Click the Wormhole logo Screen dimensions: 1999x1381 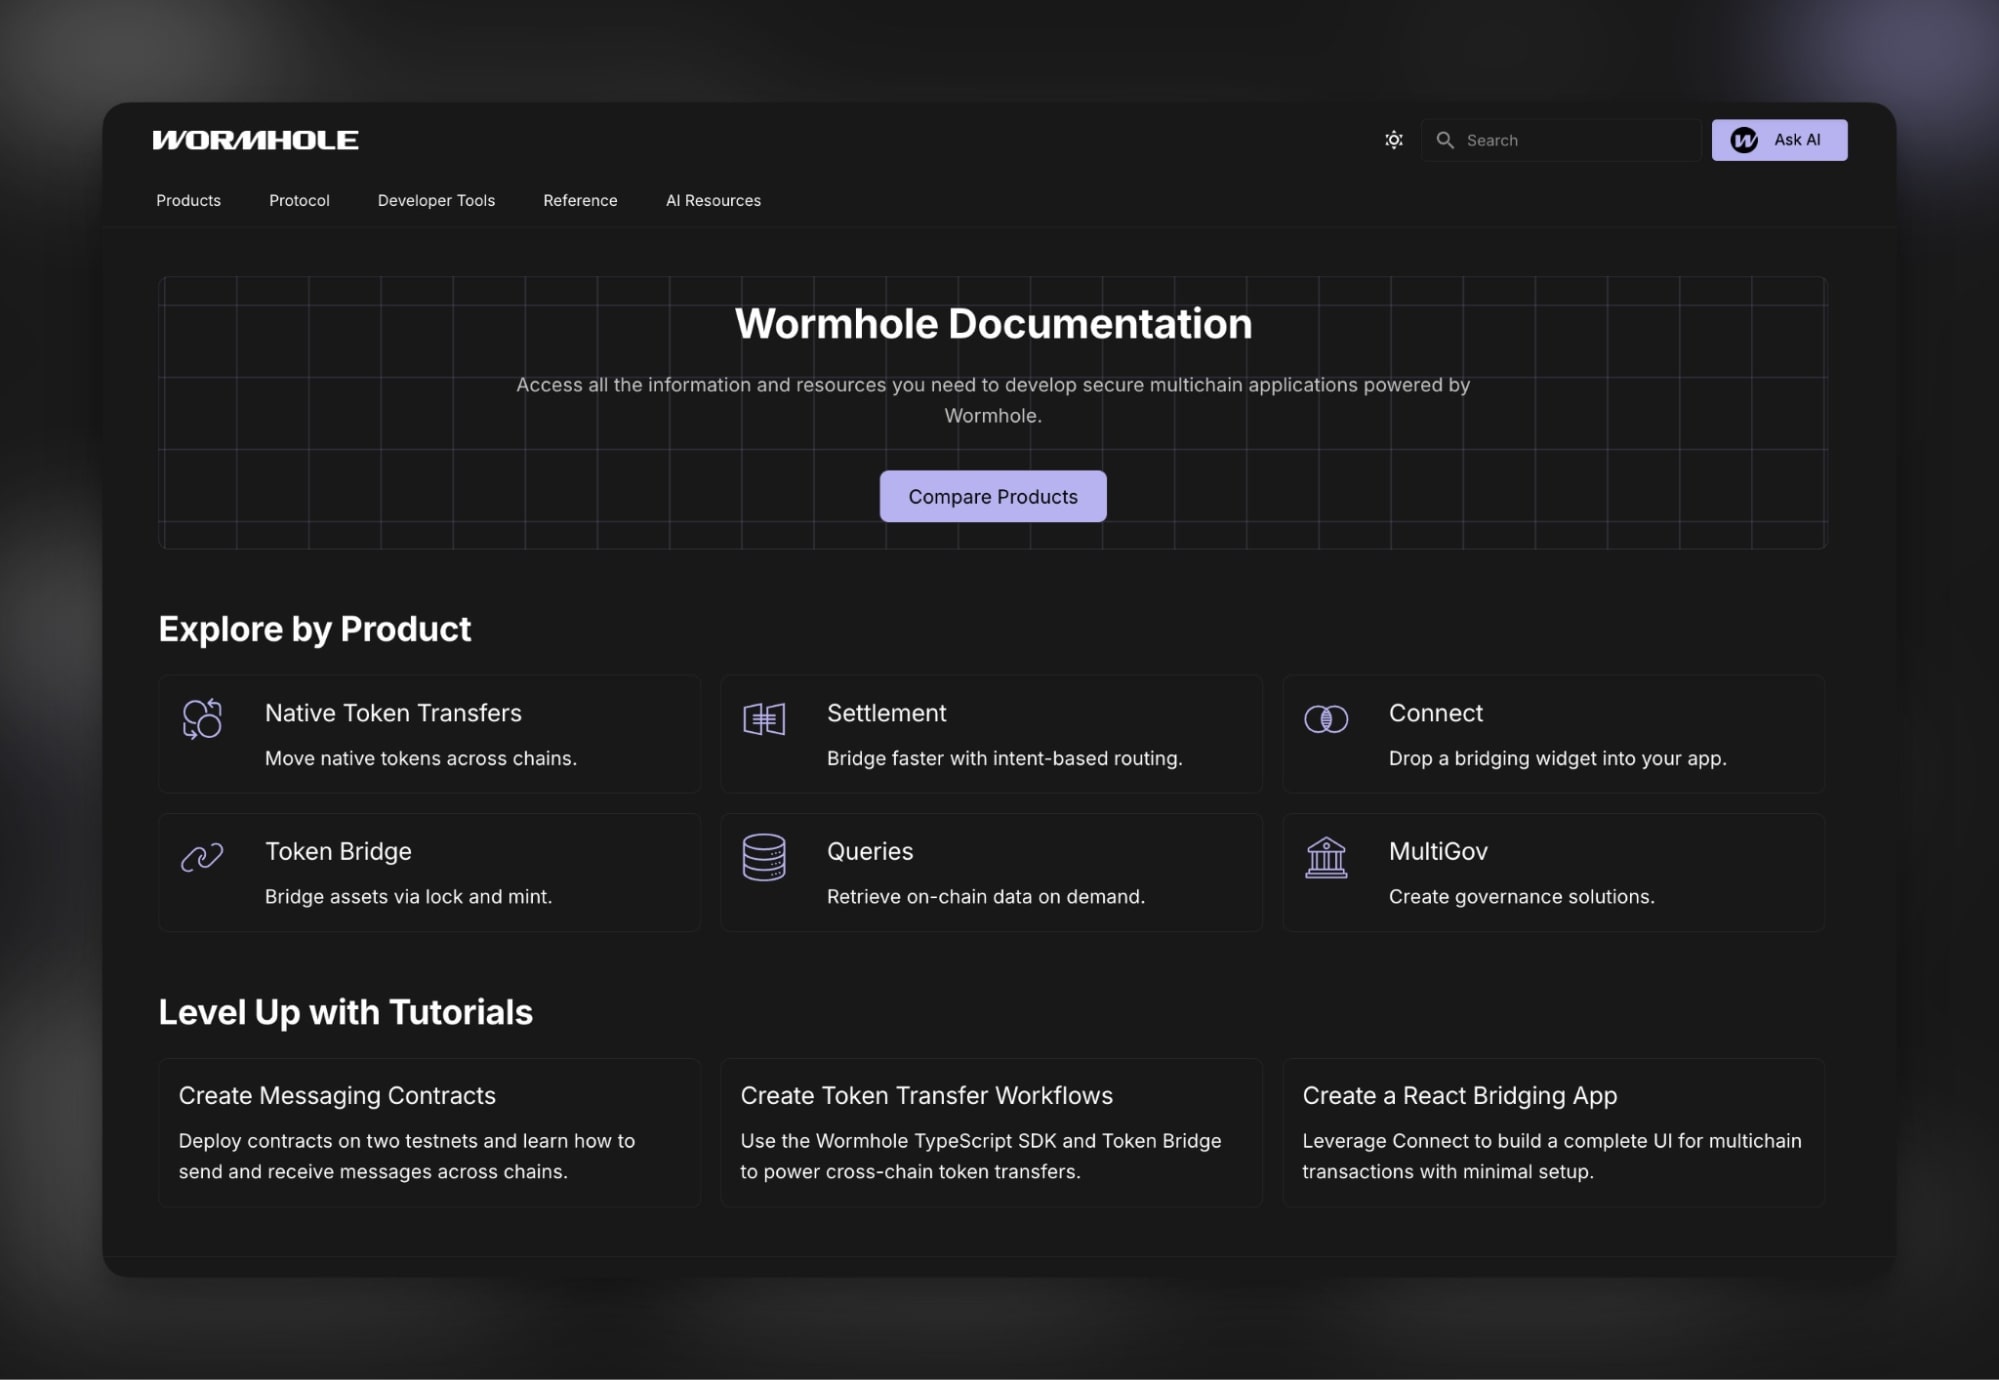point(255,140)
